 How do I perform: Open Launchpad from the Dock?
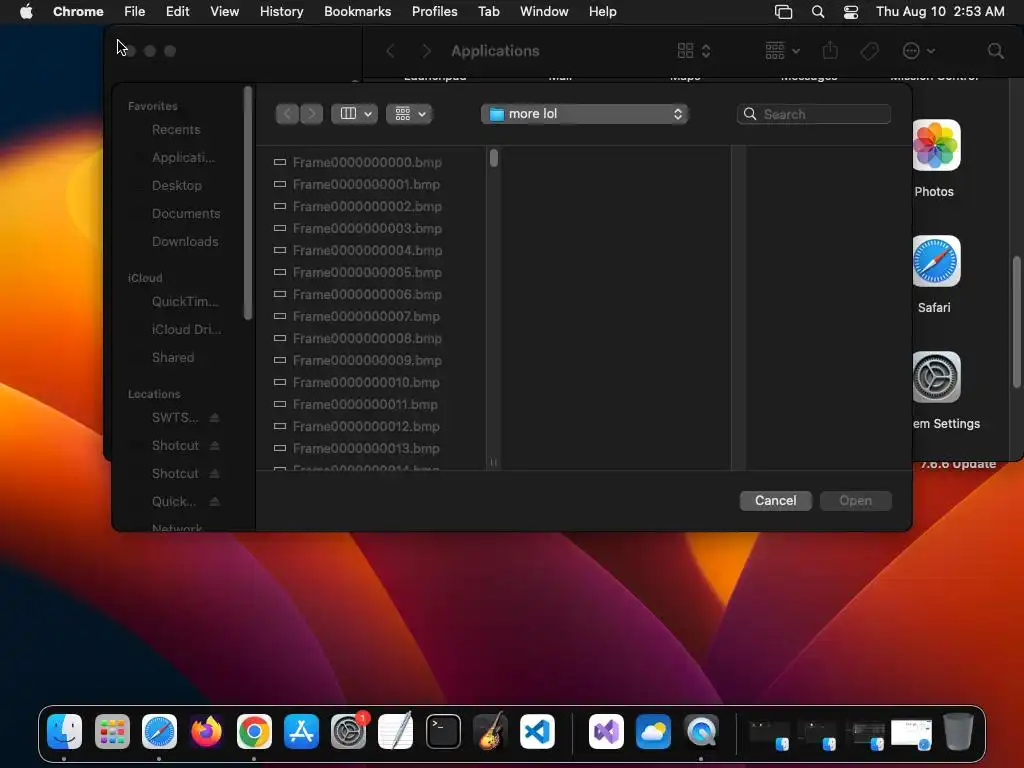click(x=112, y=731)
